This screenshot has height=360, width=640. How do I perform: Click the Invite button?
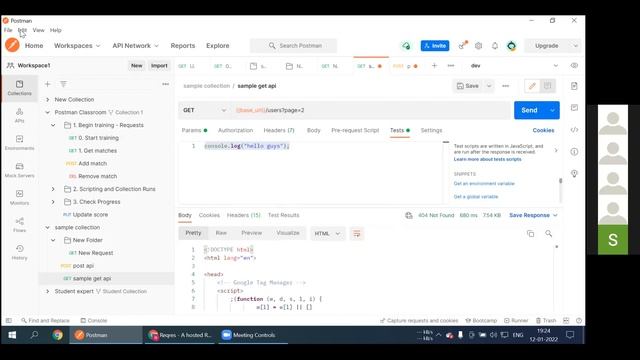(x=435, y=46)
